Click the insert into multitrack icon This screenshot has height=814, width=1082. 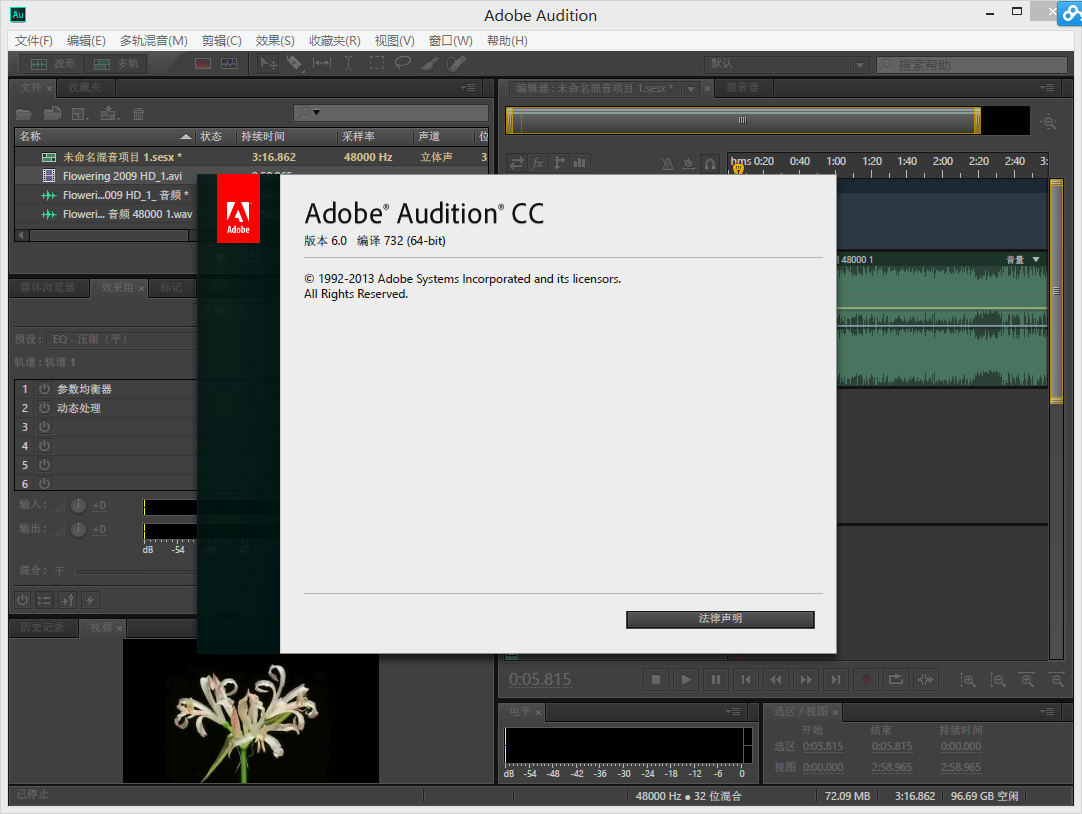click(x=109, y=114)
